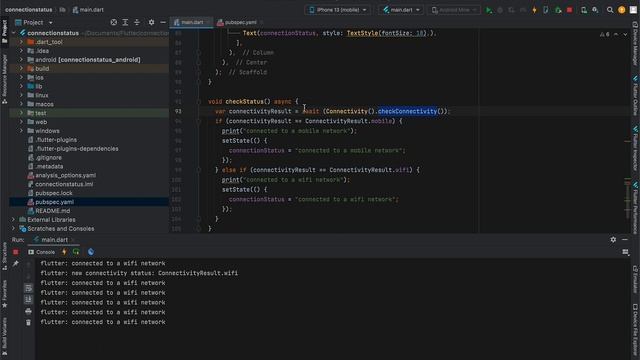Toggle the Structure side tool window tab

(x=4, y=256)
